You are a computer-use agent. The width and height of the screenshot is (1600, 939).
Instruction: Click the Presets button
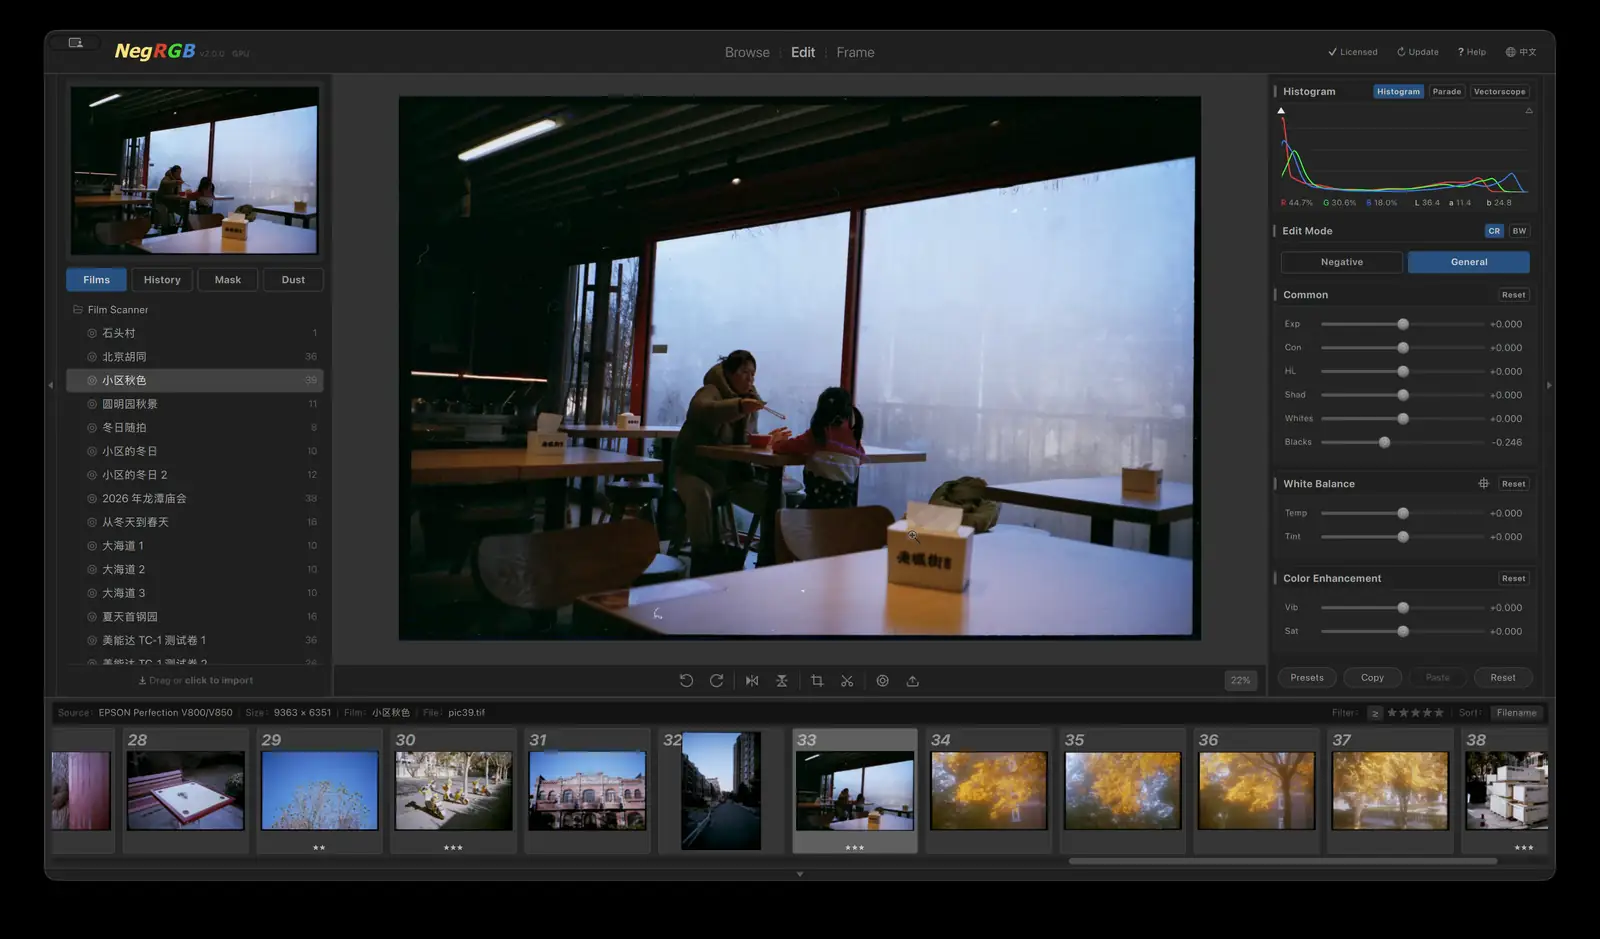[x=1307, y=678]
